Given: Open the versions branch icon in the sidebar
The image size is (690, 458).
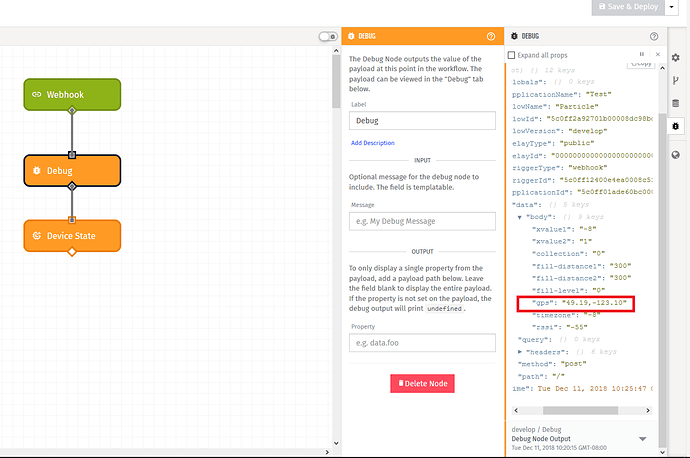Looking at the screenshot, I should point(675,81).
